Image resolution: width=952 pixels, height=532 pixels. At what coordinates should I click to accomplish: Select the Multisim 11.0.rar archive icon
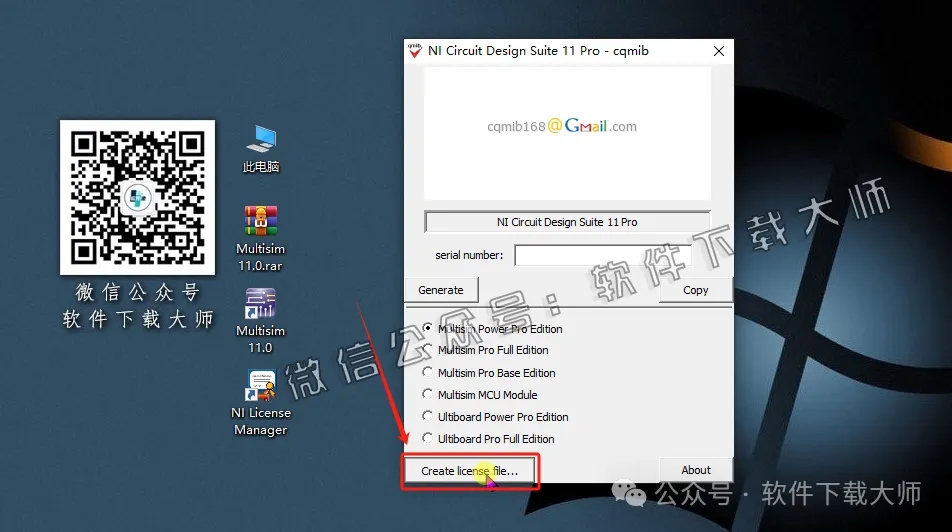[261, 221]
